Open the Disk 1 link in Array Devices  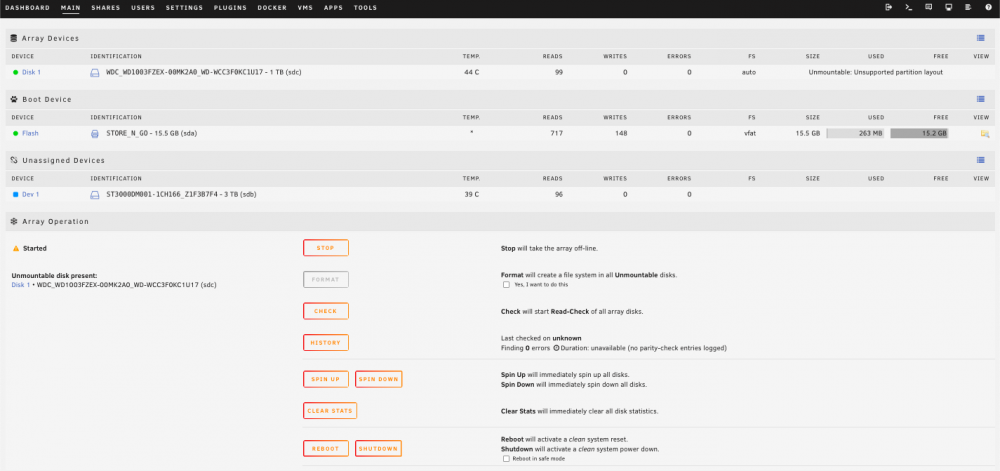click(x=31, y=73)
